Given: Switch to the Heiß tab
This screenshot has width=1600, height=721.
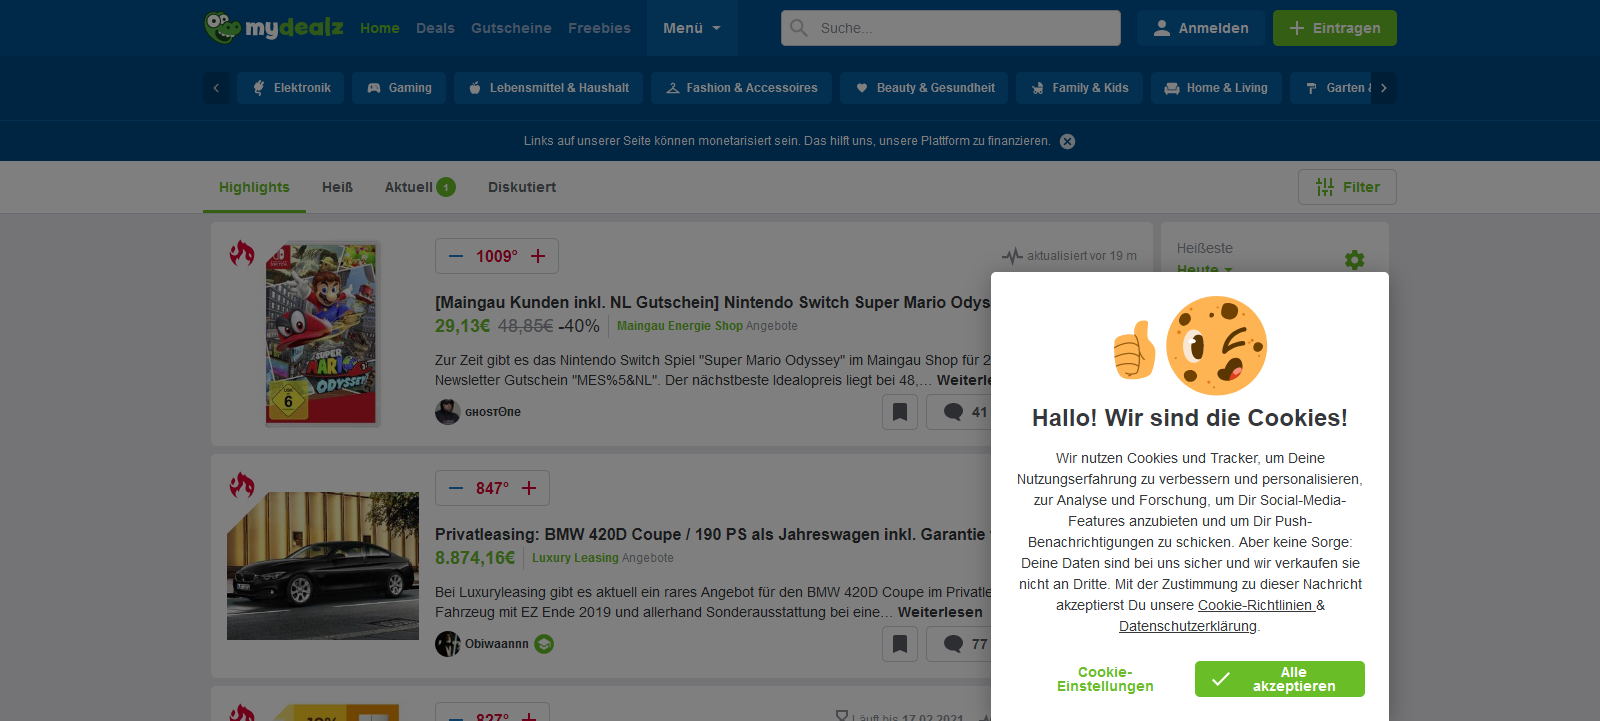Looking at the screenshot, I should click(x=337, y=187).
